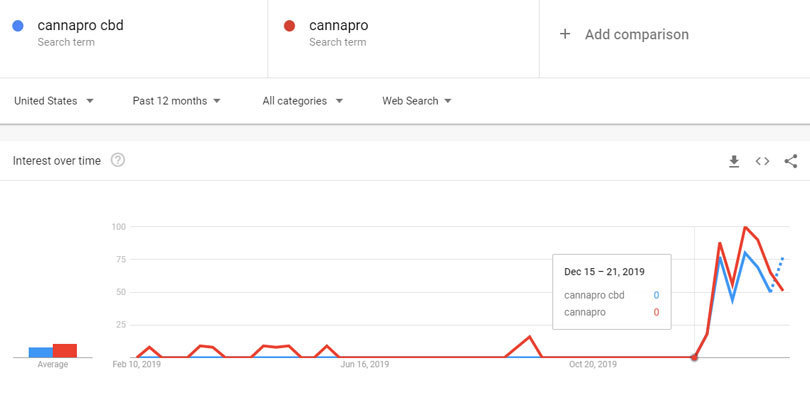This screenshot has width=810, height=408.
Task: Click the 50 y-axis label
Action: coord(121,292)
